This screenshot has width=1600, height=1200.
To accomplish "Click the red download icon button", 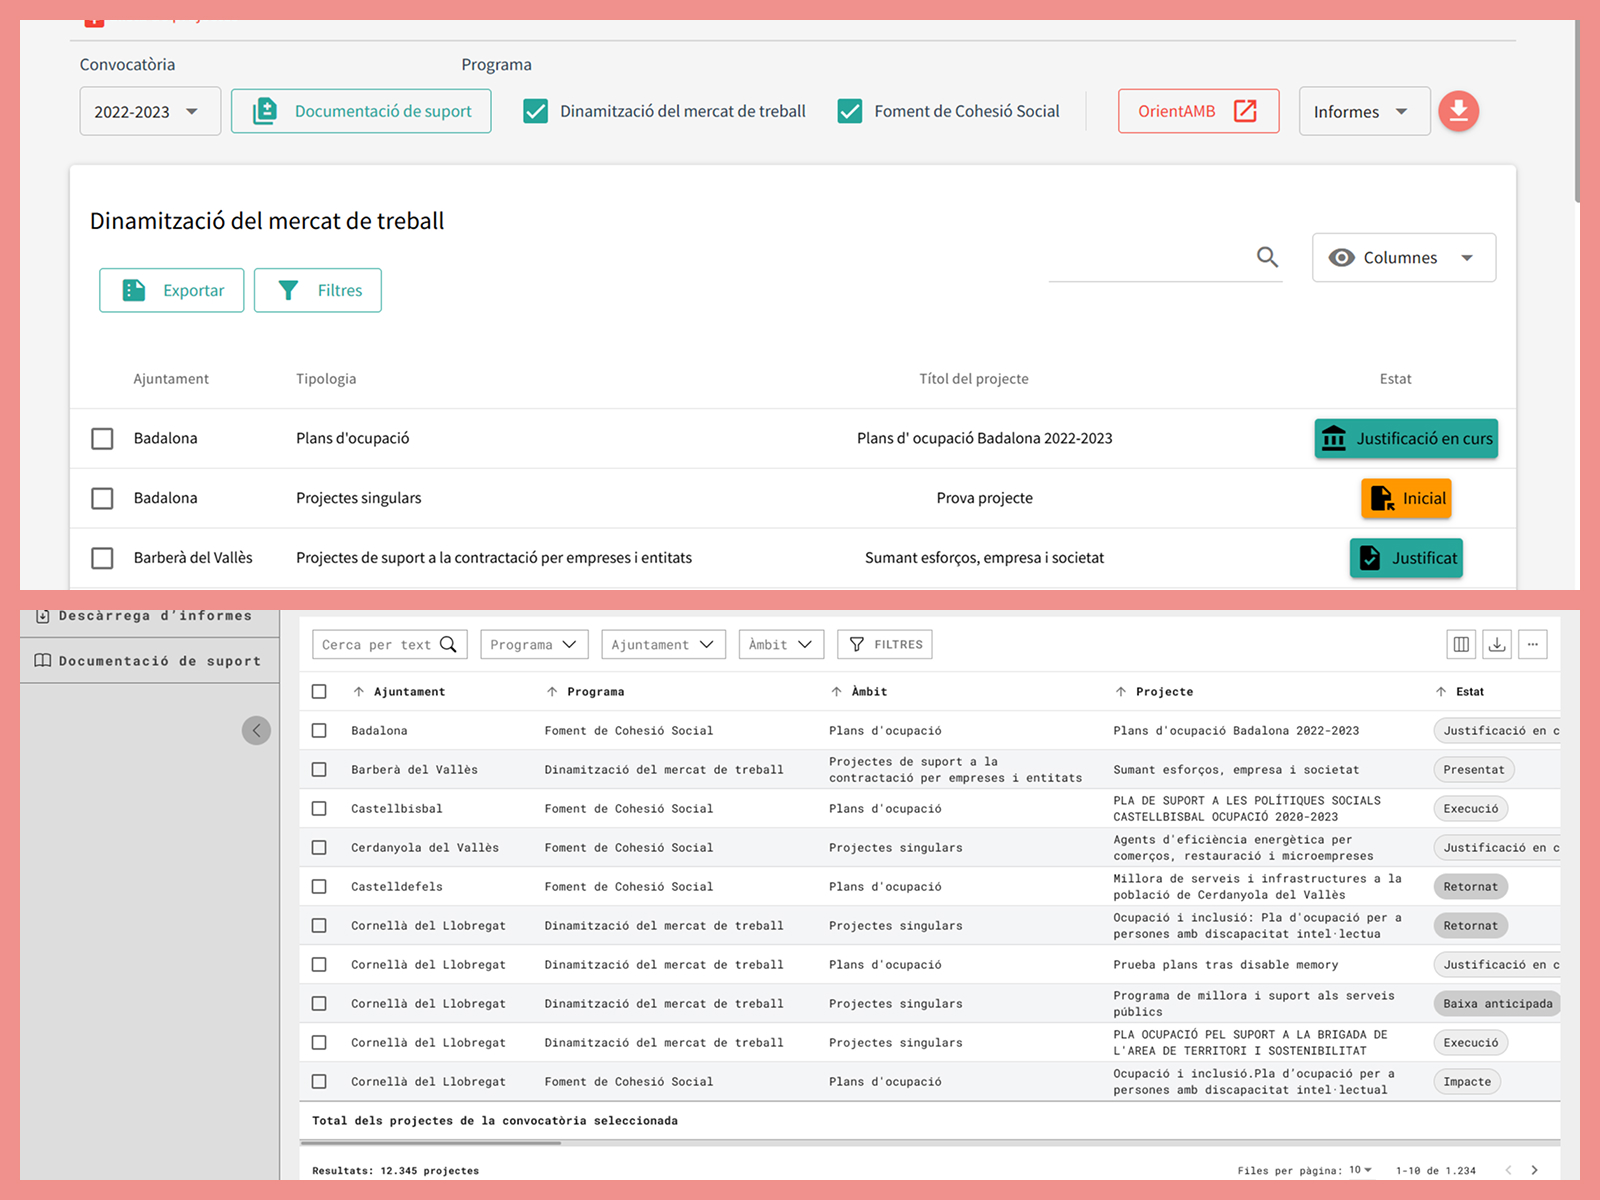I will click(1459, 111).
